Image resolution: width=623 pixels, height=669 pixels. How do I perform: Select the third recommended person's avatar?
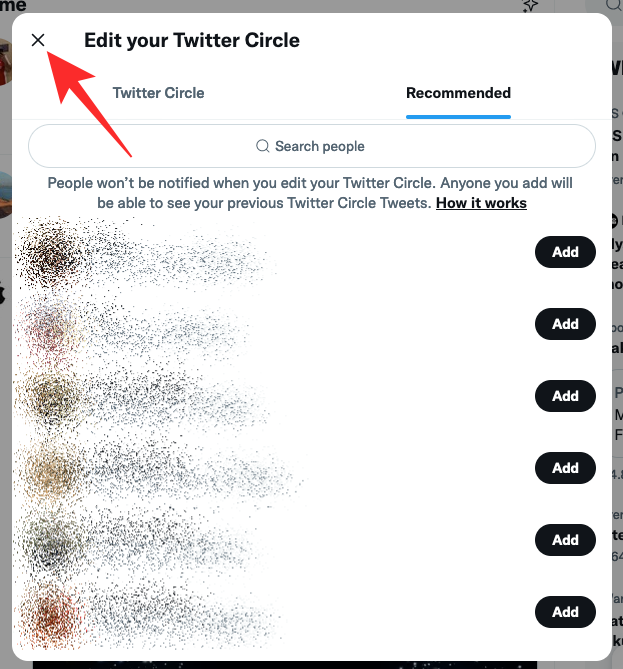[51, 397]
